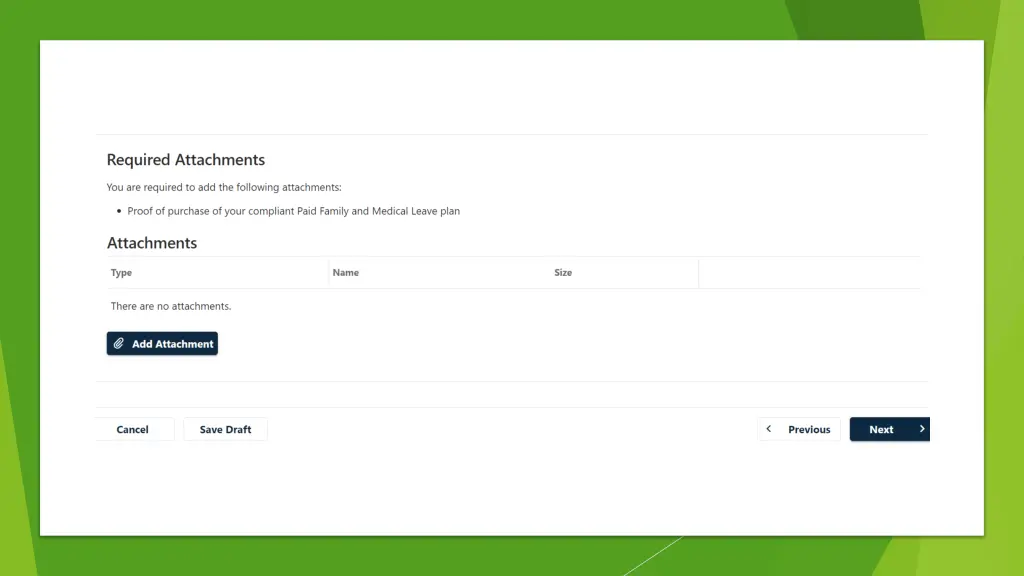This screenshot has height=576, width=1024.
Task: Click the right chevron beside Next
Action: 921,429
